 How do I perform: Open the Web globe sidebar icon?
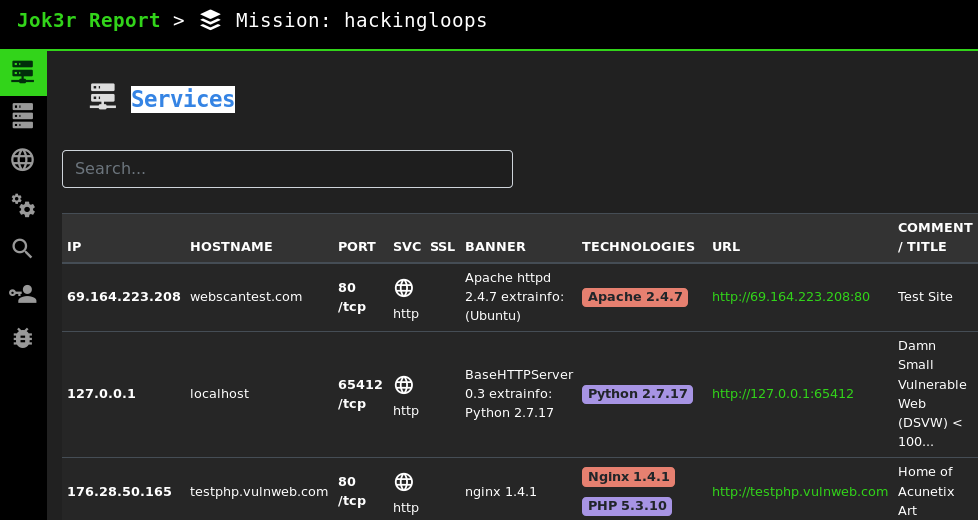tap(23, 160)
